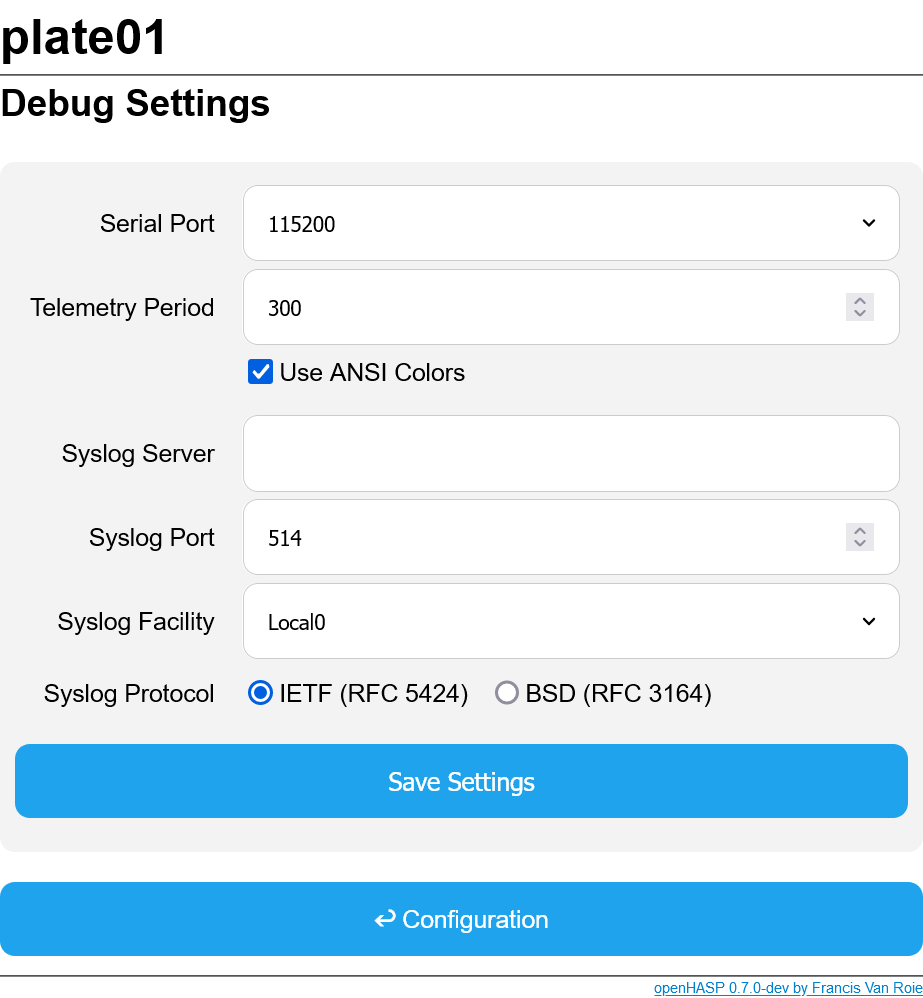Increment Syslog Port using the up arrow
This screenshot has width=923, height=998.
pyautogui.click(x=859, y=531)
